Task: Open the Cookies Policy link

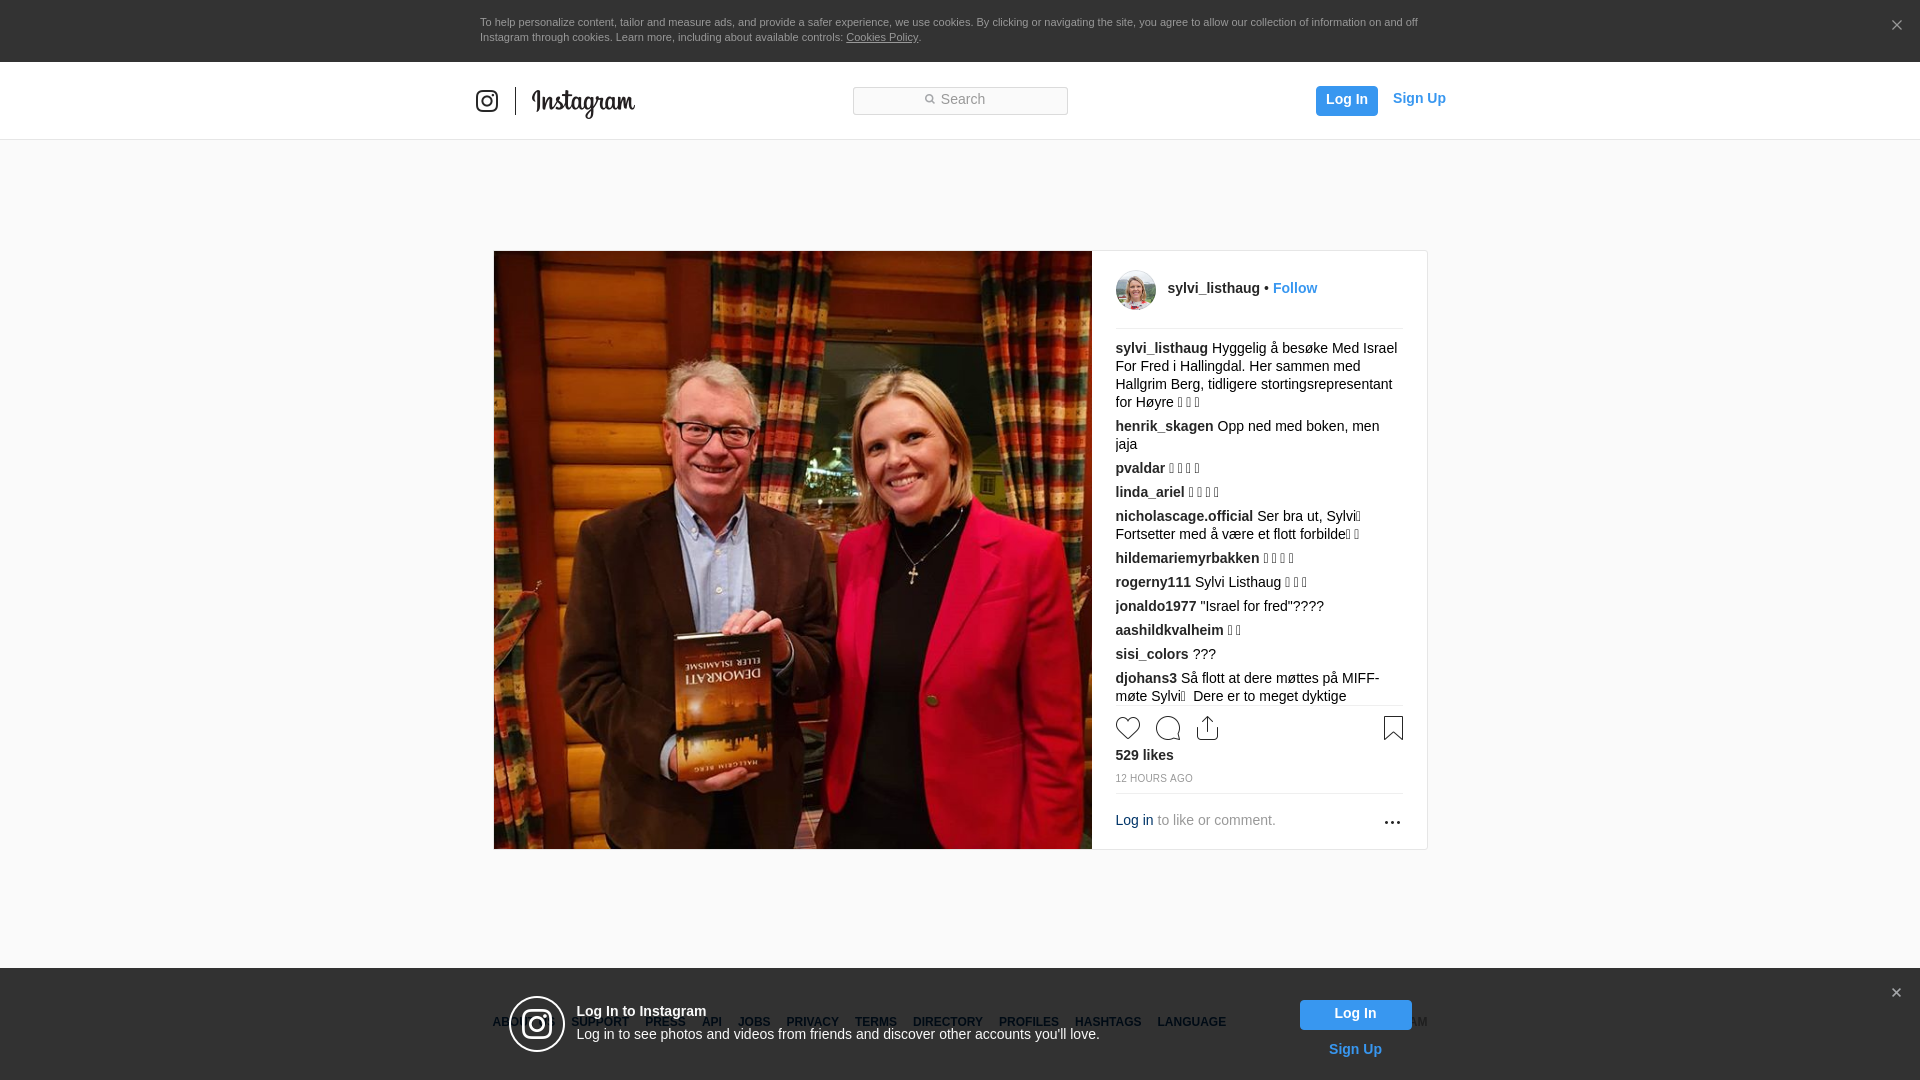Action: pos(882,37)
